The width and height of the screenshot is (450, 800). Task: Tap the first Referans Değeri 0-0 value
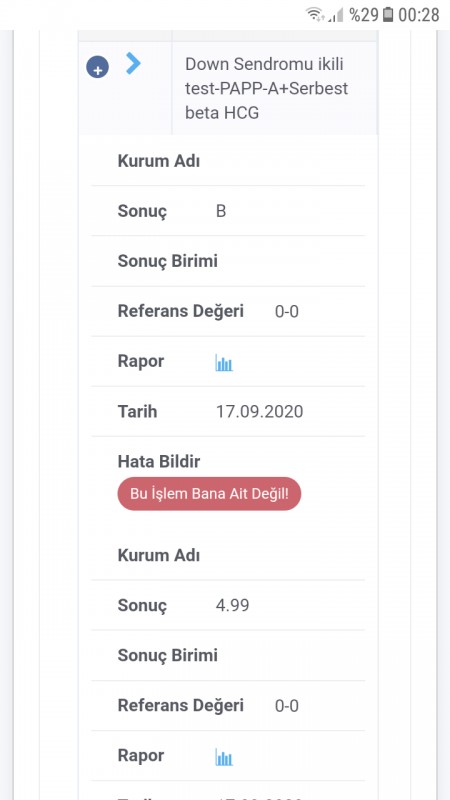[x=287, y=311]
